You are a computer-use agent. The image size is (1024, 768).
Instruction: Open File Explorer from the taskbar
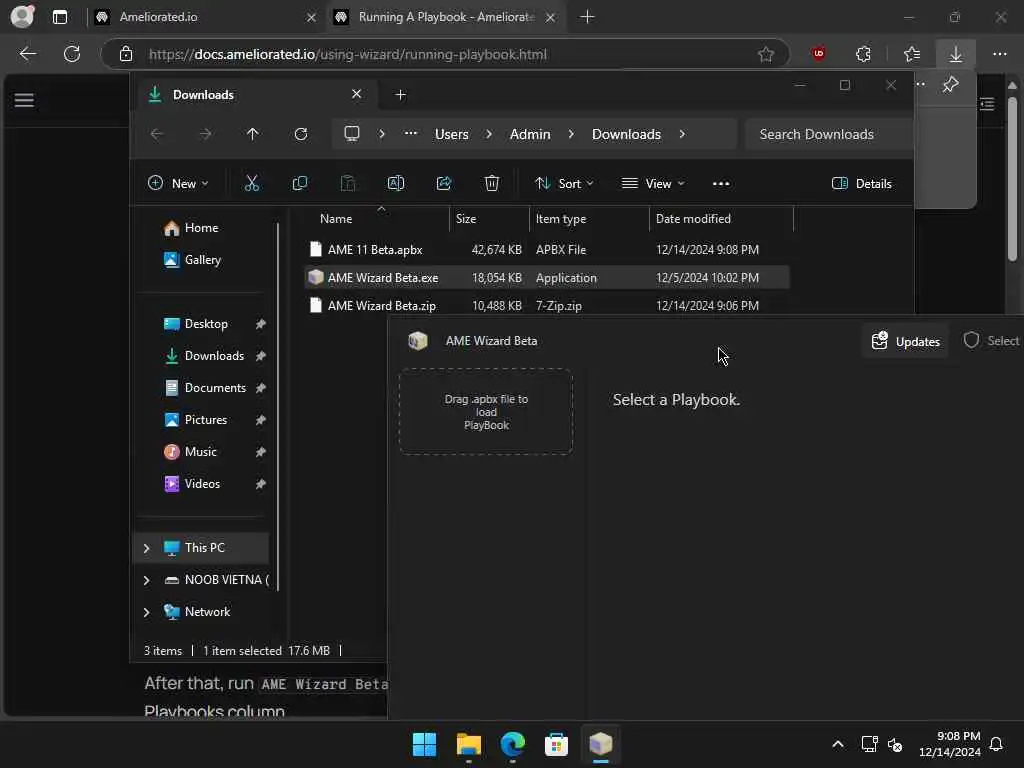(x=468, y=744)
